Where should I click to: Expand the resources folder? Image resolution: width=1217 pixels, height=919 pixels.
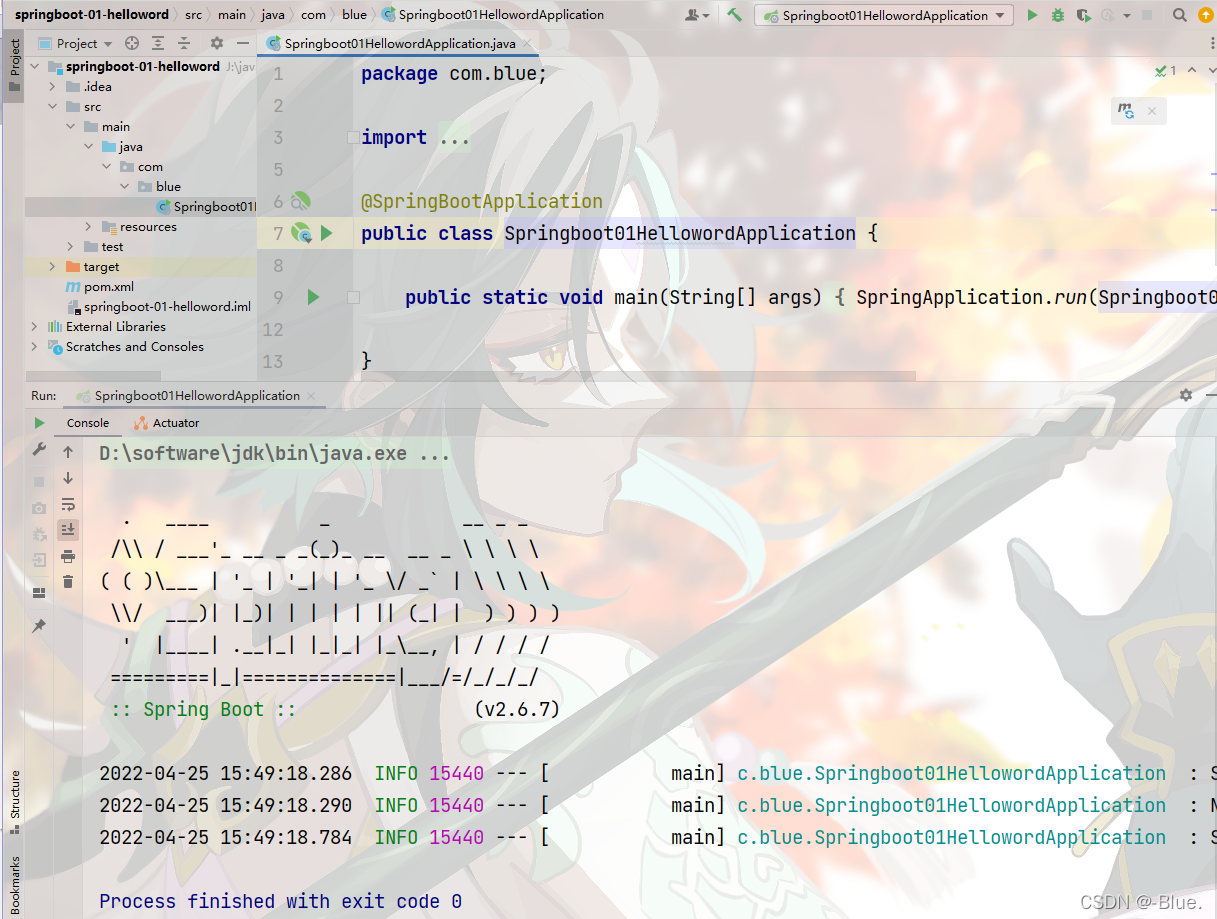[x=89, y=227]
